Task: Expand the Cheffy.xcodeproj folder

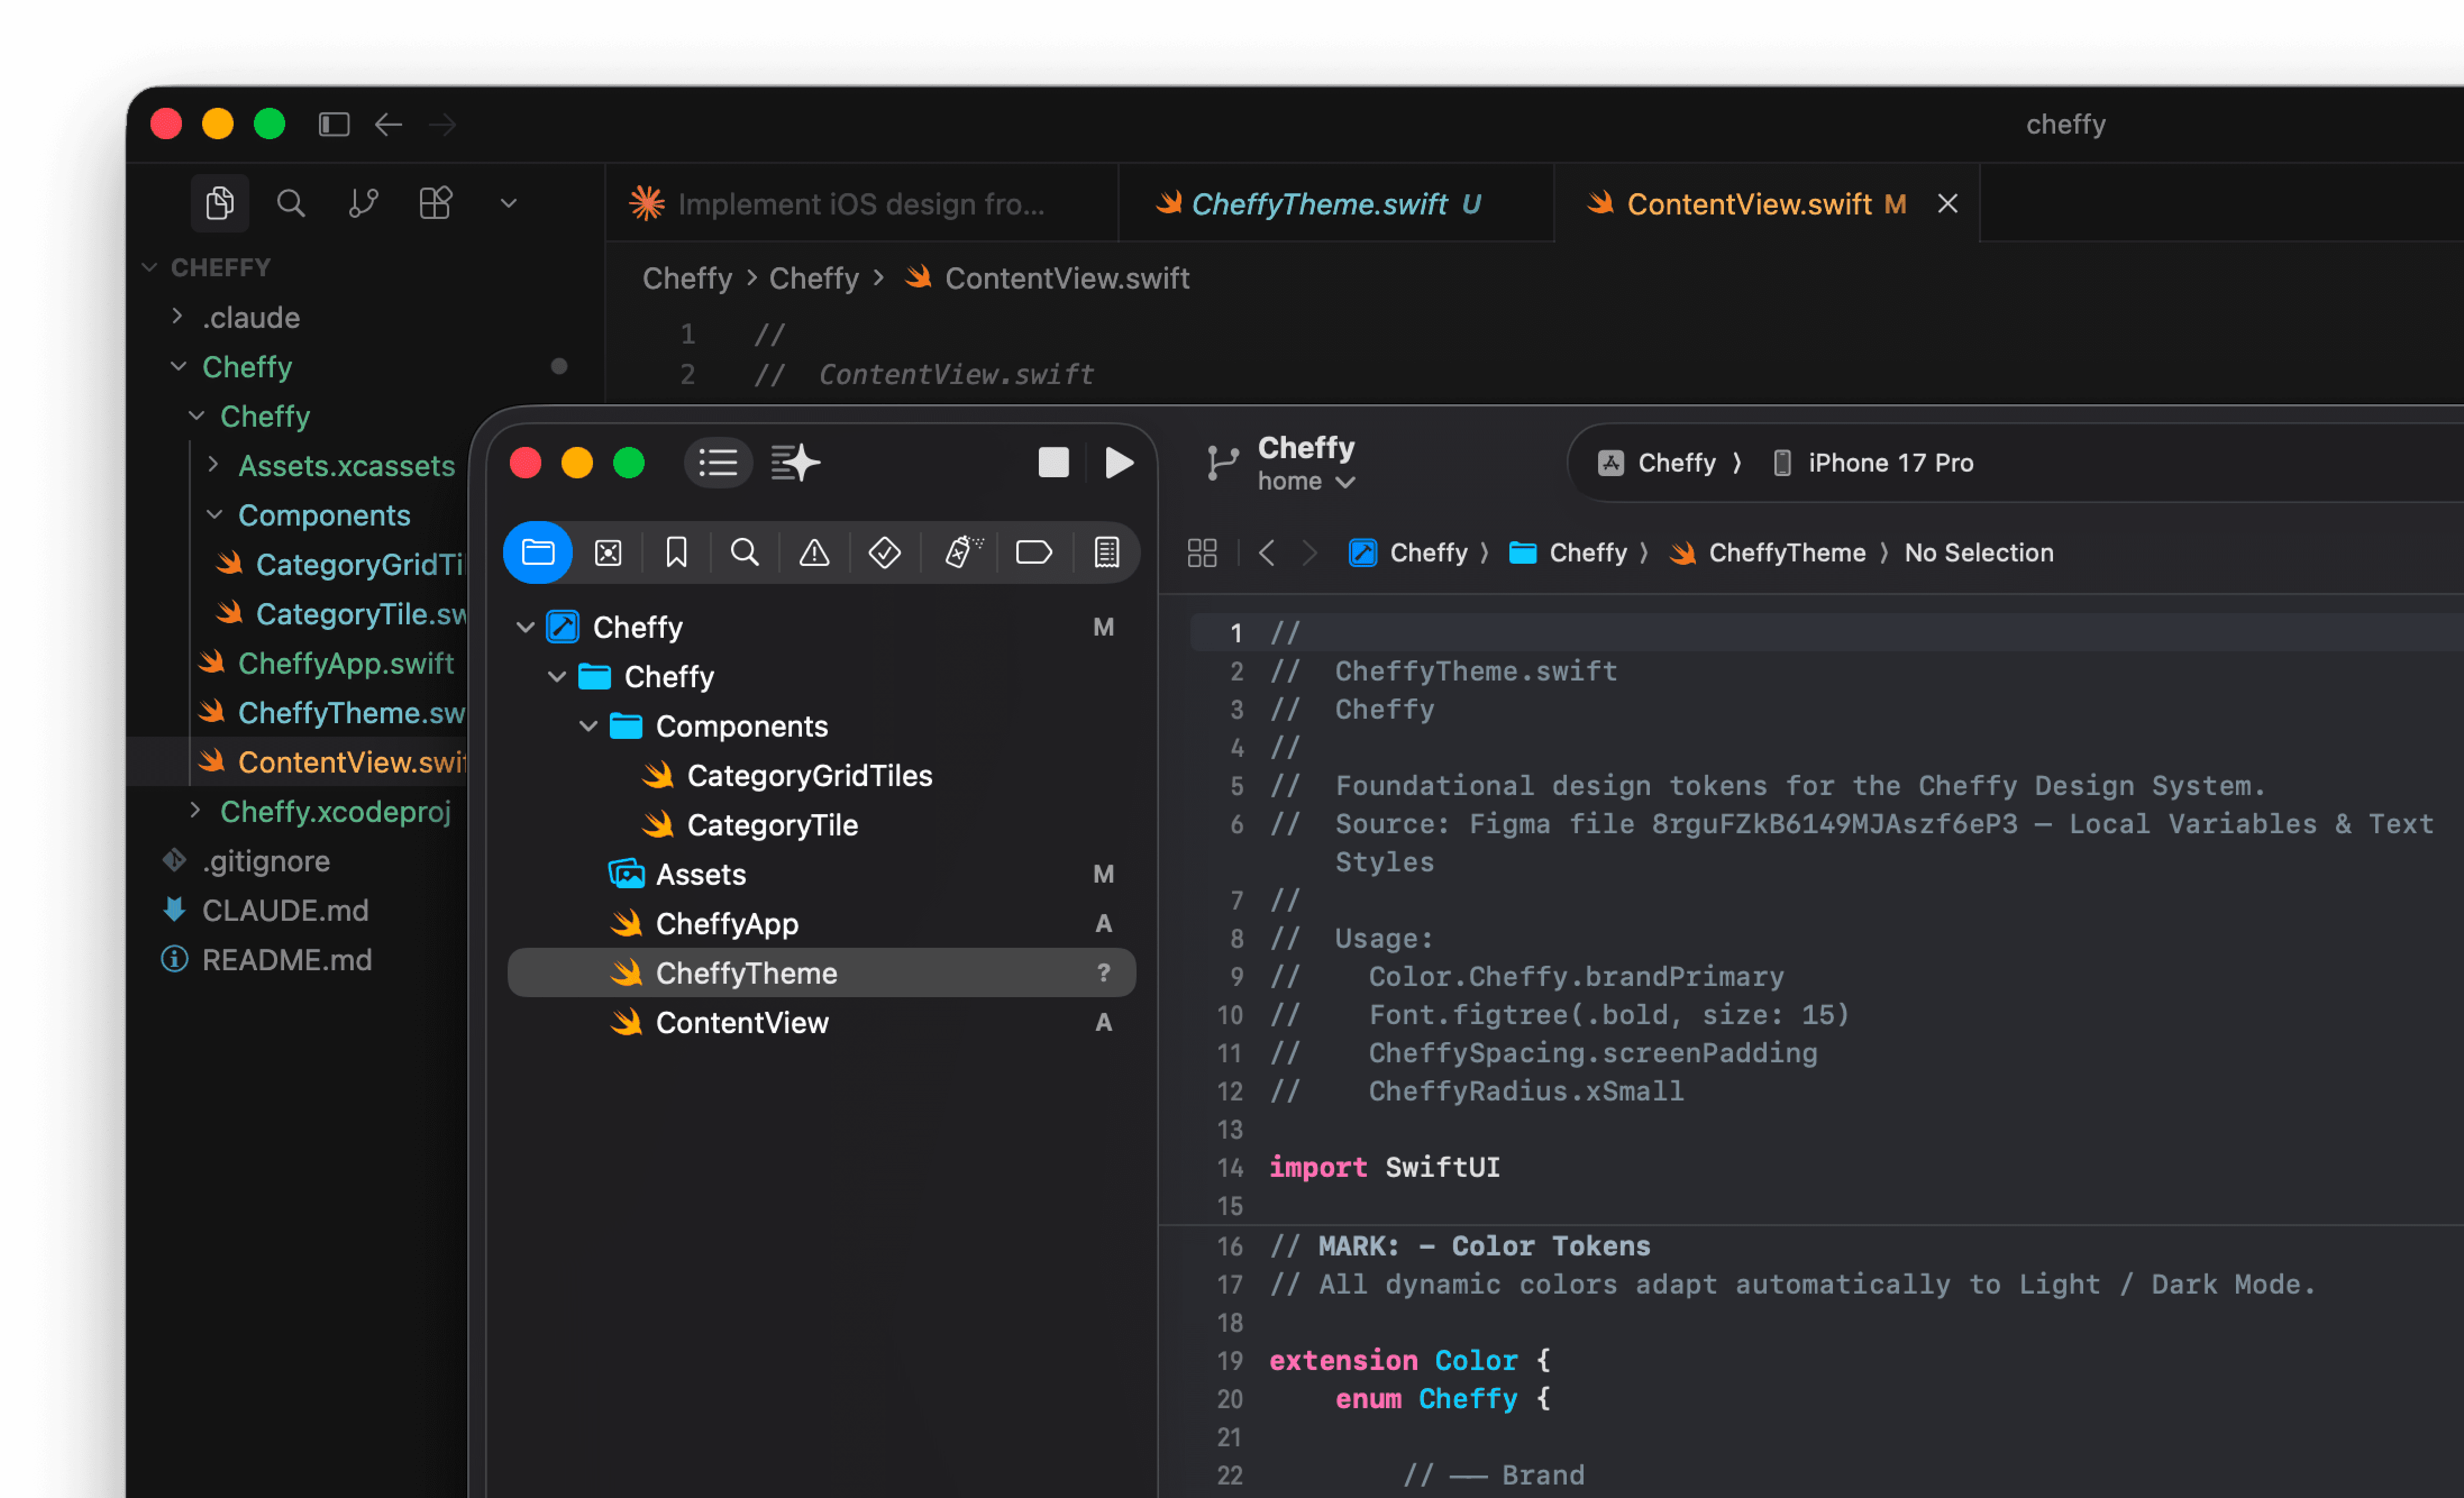Action: (x=196, y=811)
